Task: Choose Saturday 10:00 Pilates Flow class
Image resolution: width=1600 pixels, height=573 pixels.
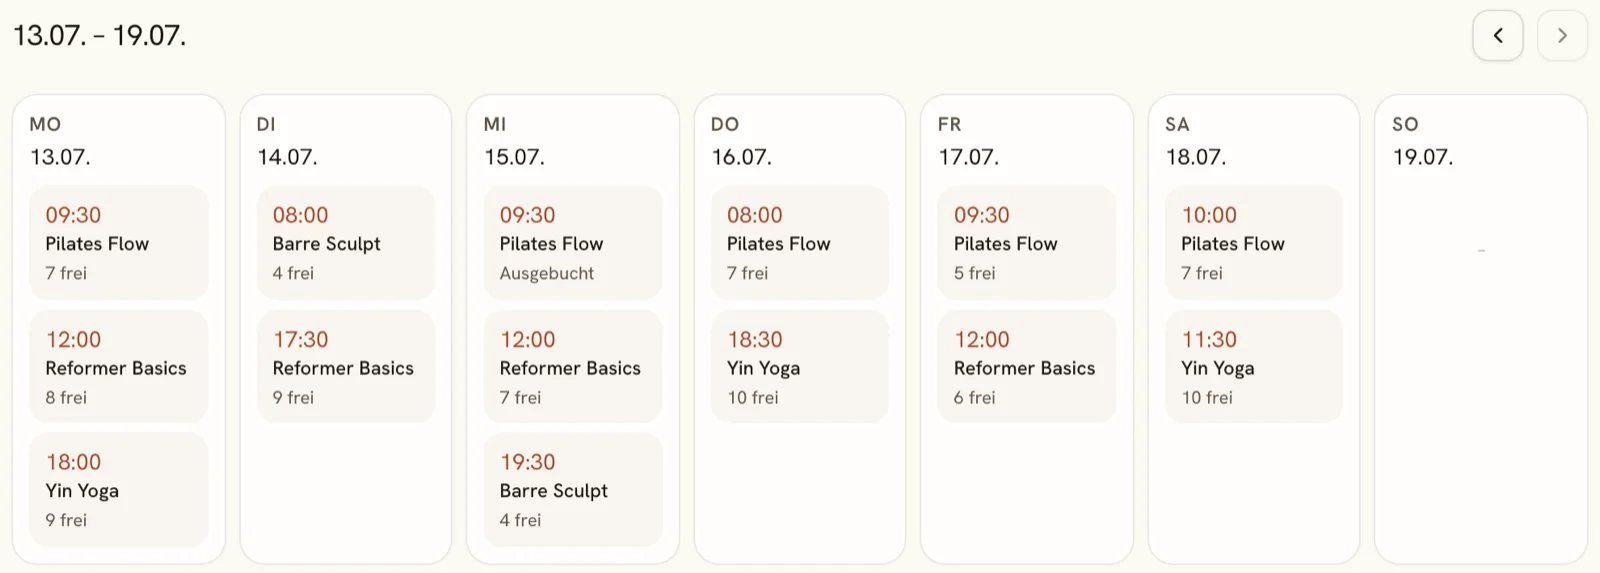Action: click(1254, 243)
